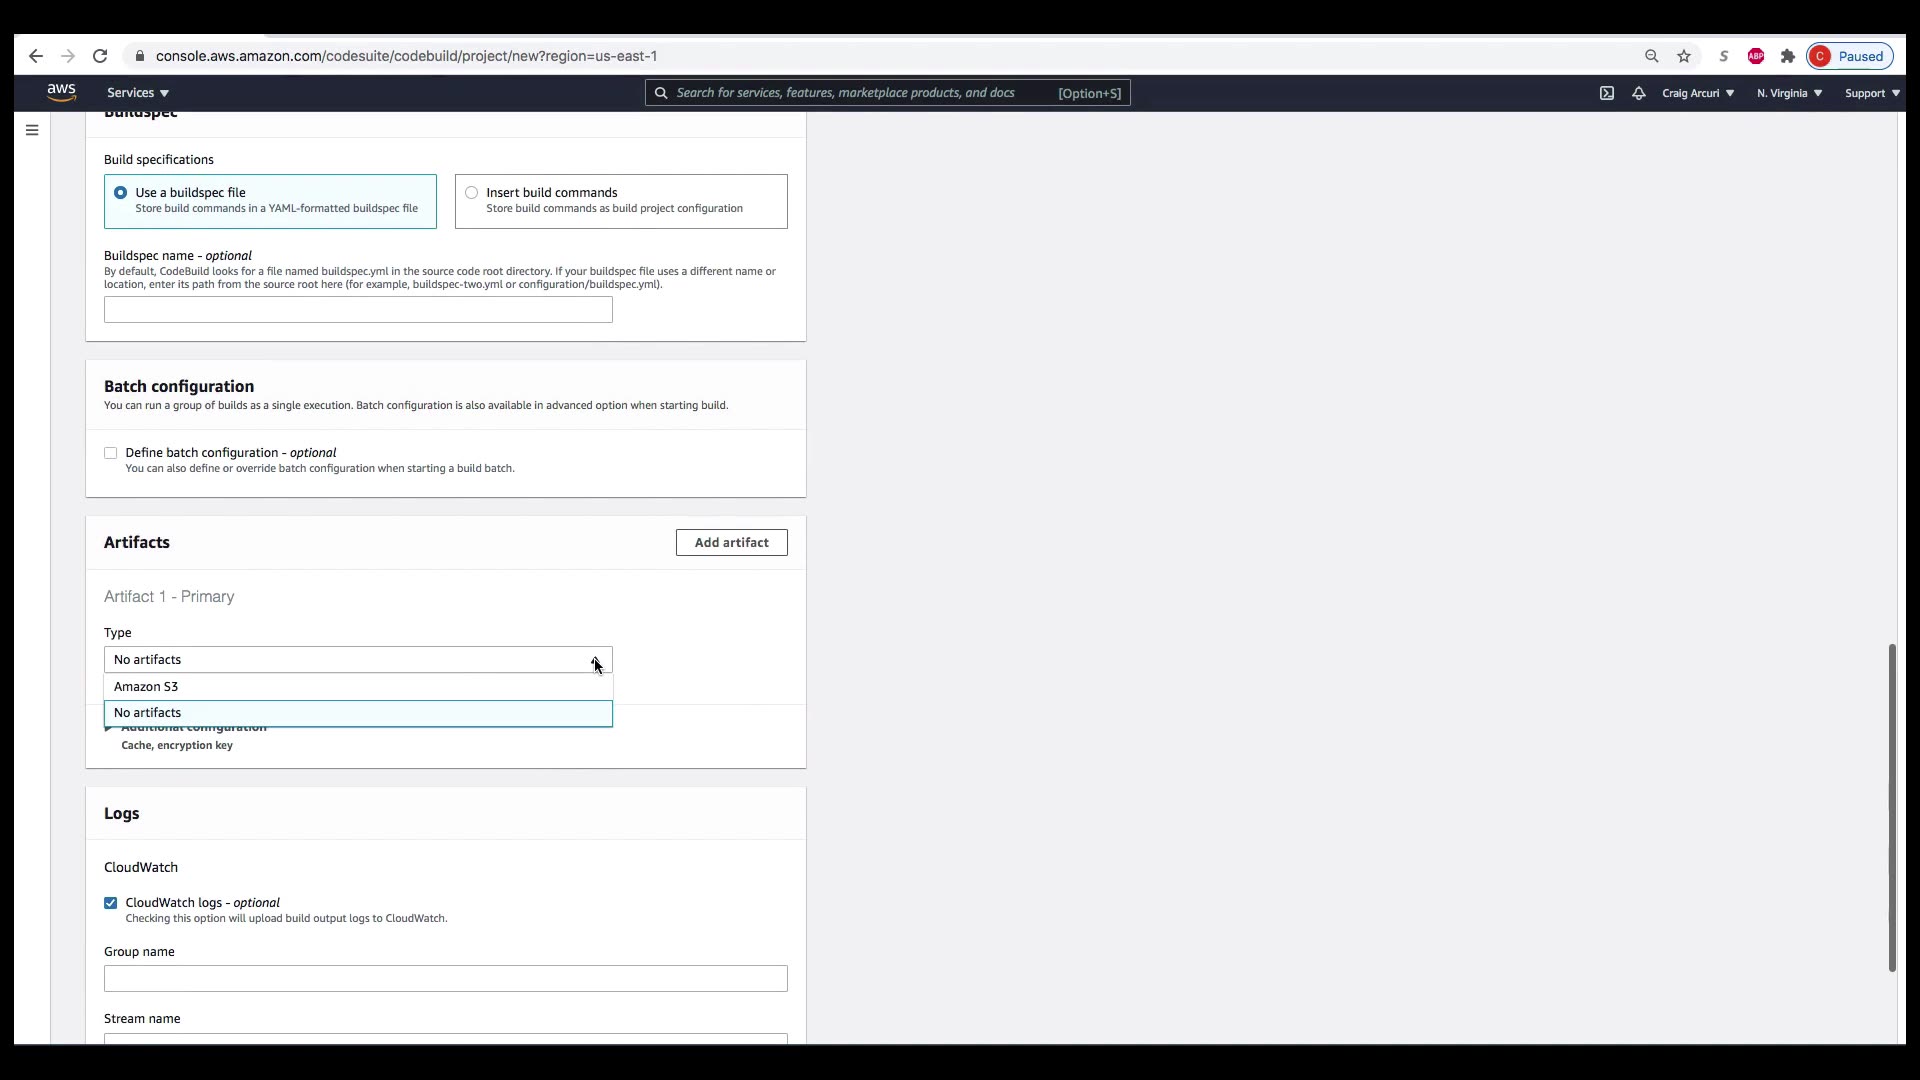Screen dimensions: 1920x1080
Task: Expand the Craig Arcuri account menu
Action: (1697, 93)
